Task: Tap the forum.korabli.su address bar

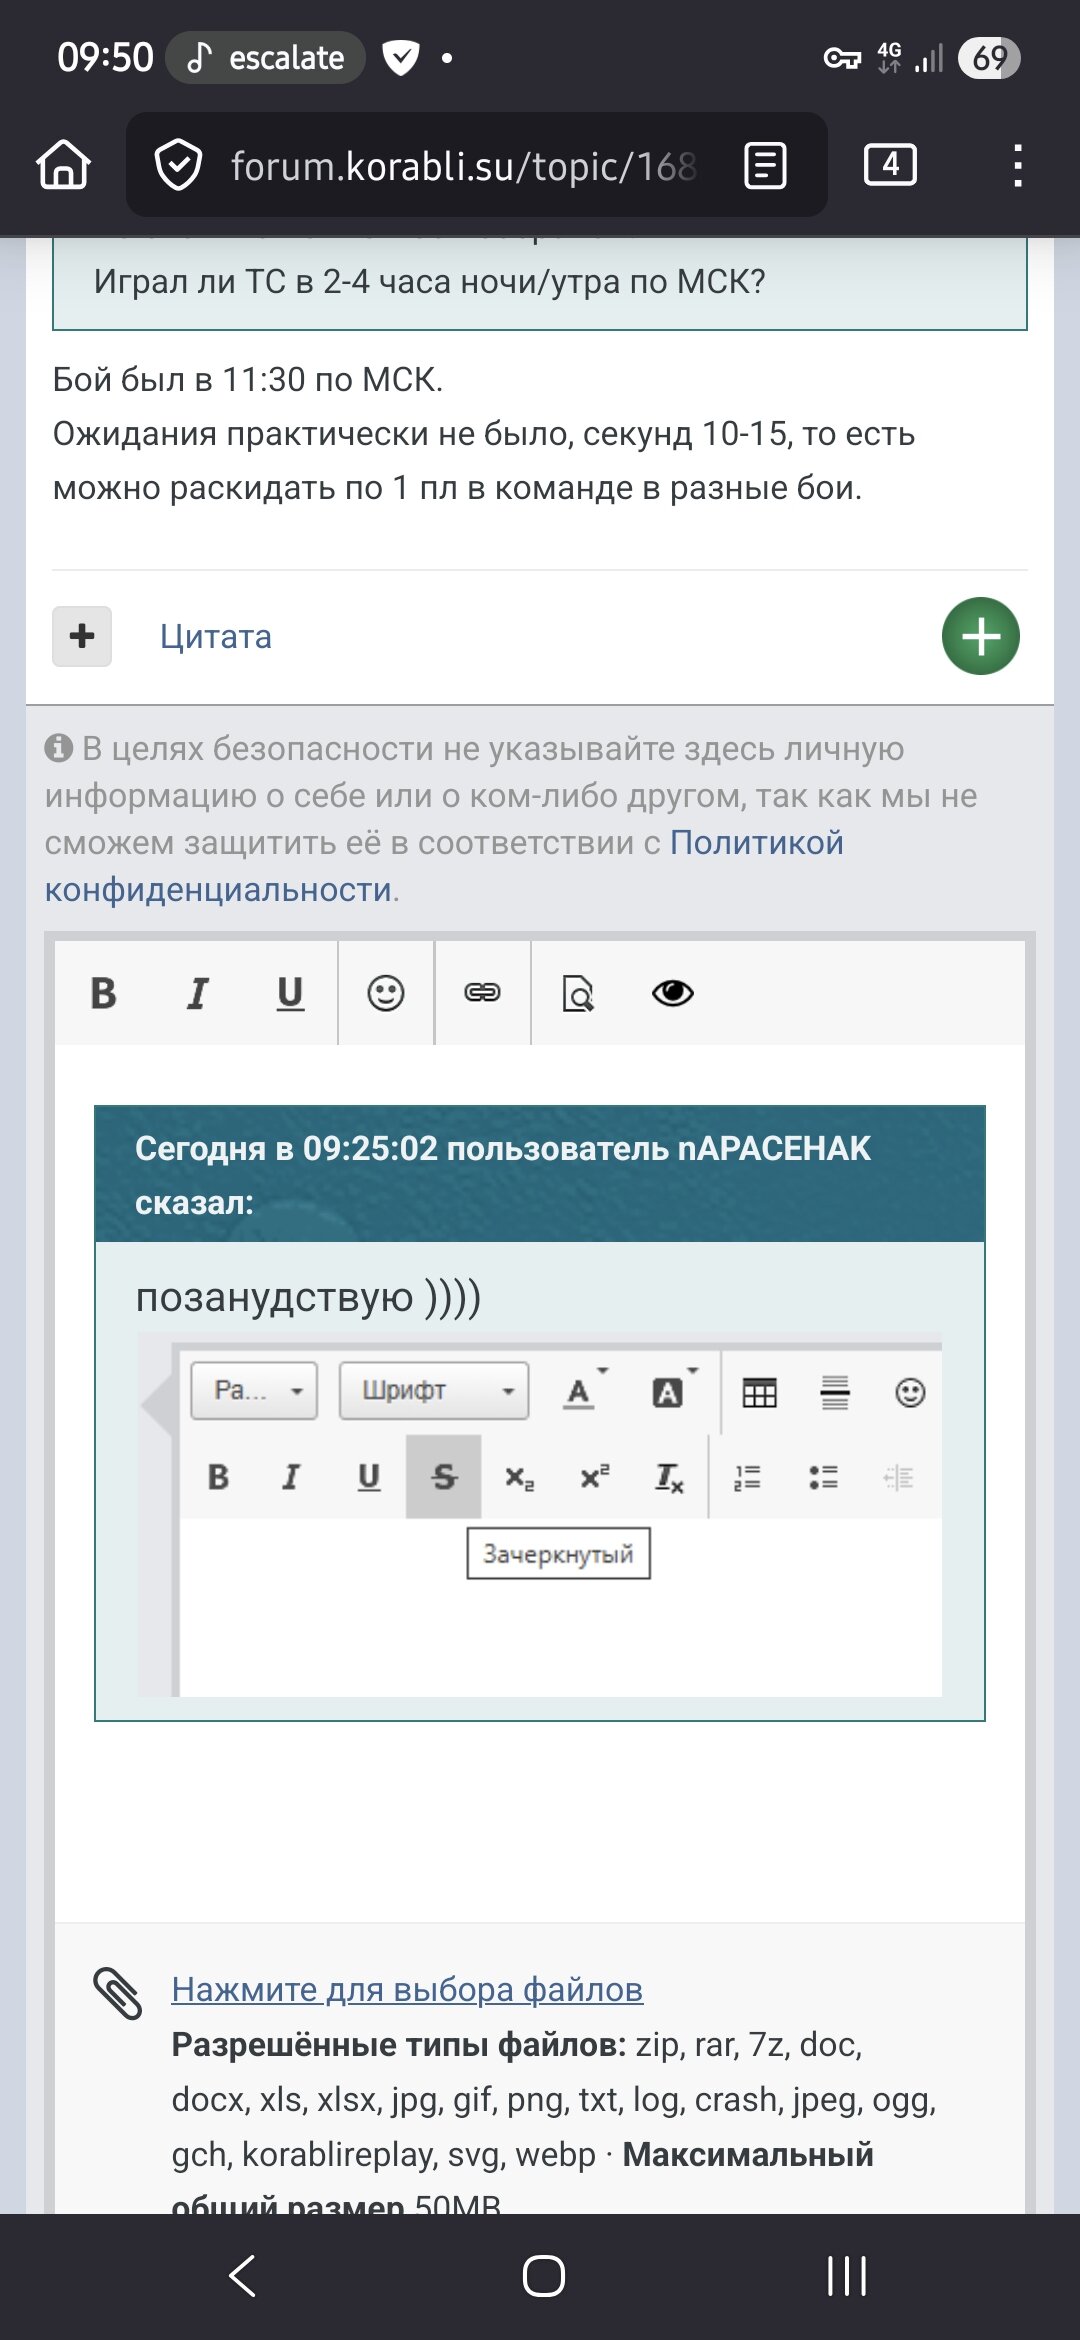Action: click(x=460, y=166)
